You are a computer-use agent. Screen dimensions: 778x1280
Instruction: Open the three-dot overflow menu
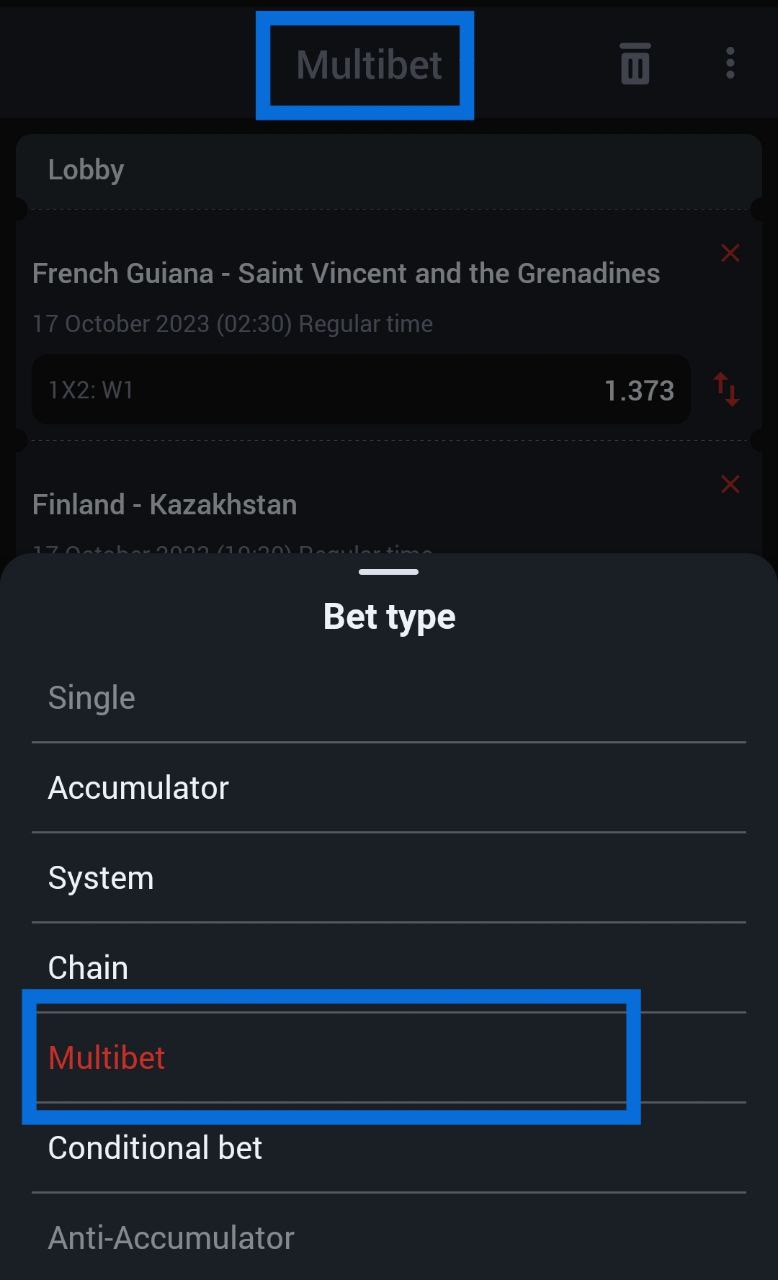(x=730, y=63)
